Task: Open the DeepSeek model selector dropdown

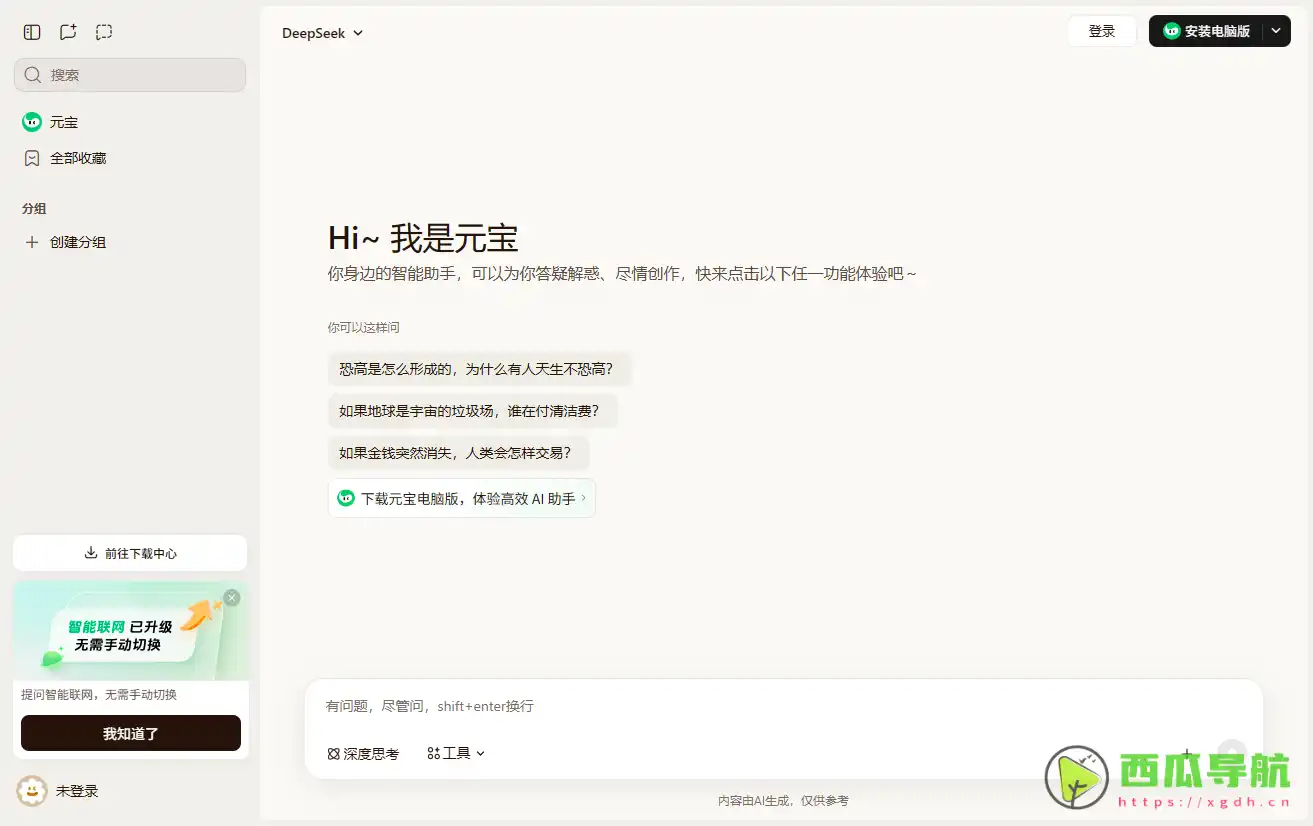Action: click(322, 32)
